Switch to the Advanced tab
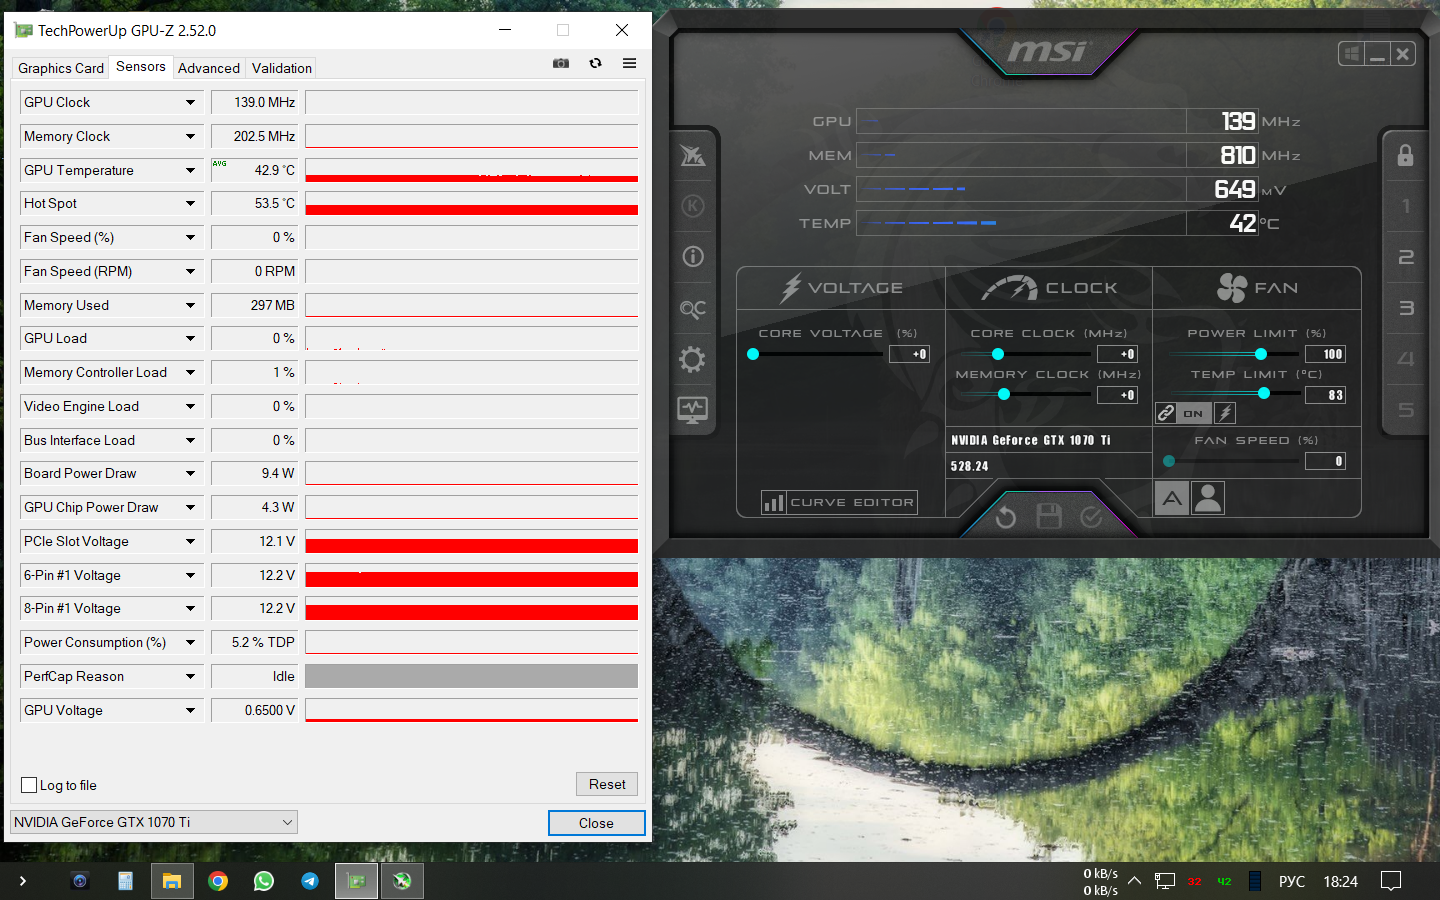Screen dimensions: 1440x900 [x=209, y=68]
